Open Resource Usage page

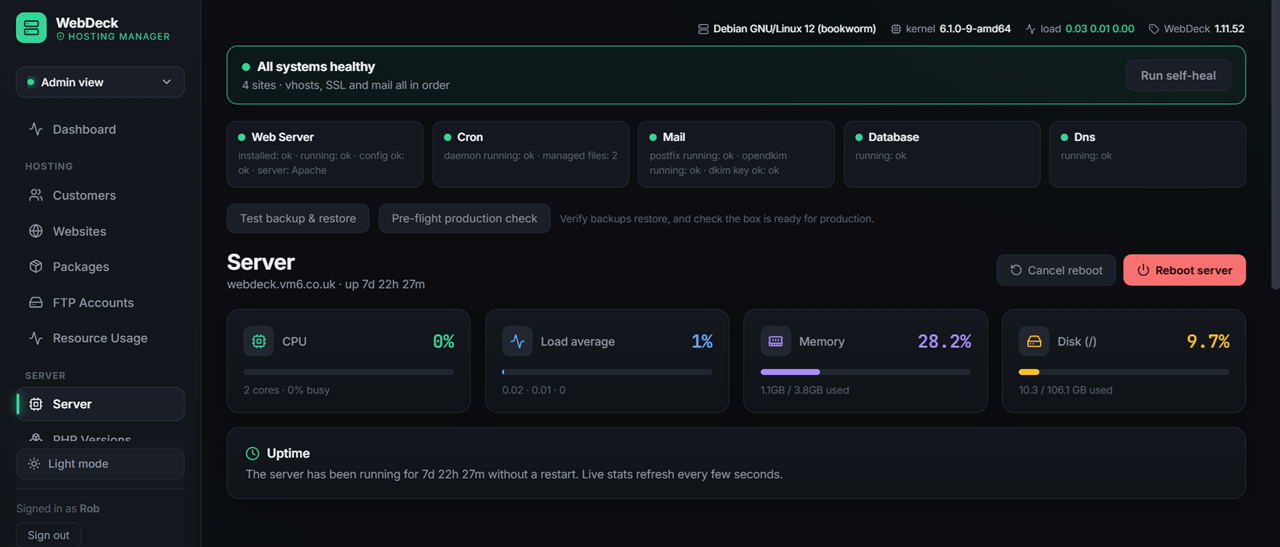(100, 338)
